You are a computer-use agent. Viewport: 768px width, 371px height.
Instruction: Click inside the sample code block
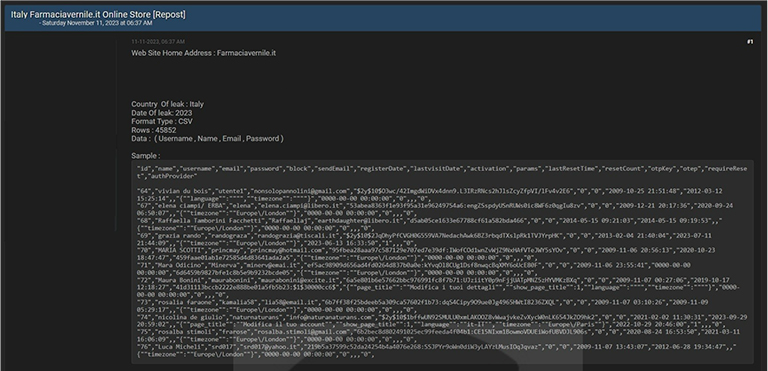442,262
